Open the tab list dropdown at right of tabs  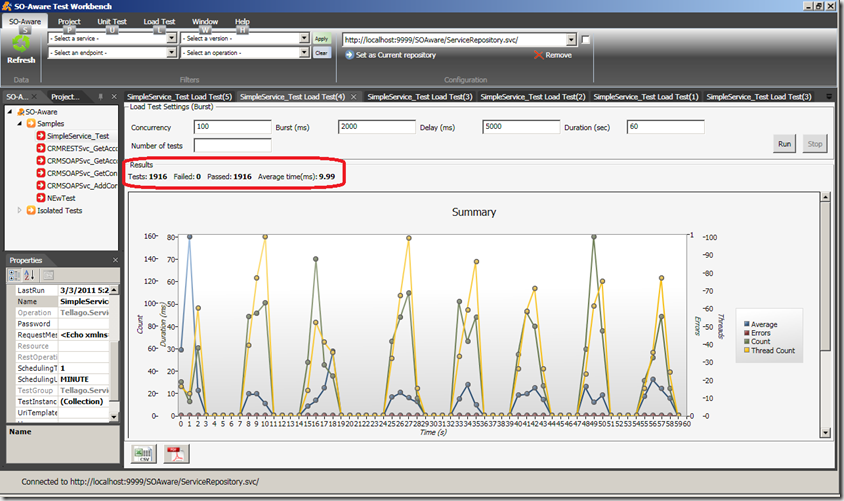tap(829, 96)
